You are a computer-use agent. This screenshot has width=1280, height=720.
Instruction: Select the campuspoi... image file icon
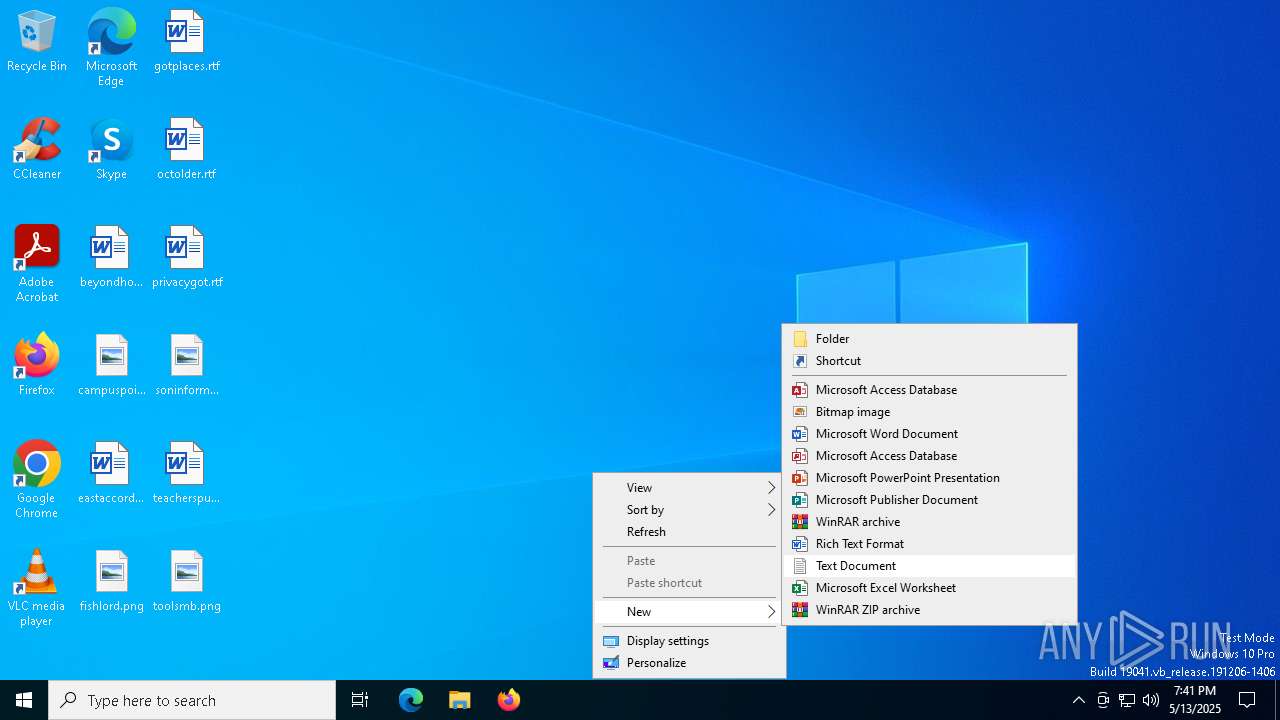click(111, 366)
